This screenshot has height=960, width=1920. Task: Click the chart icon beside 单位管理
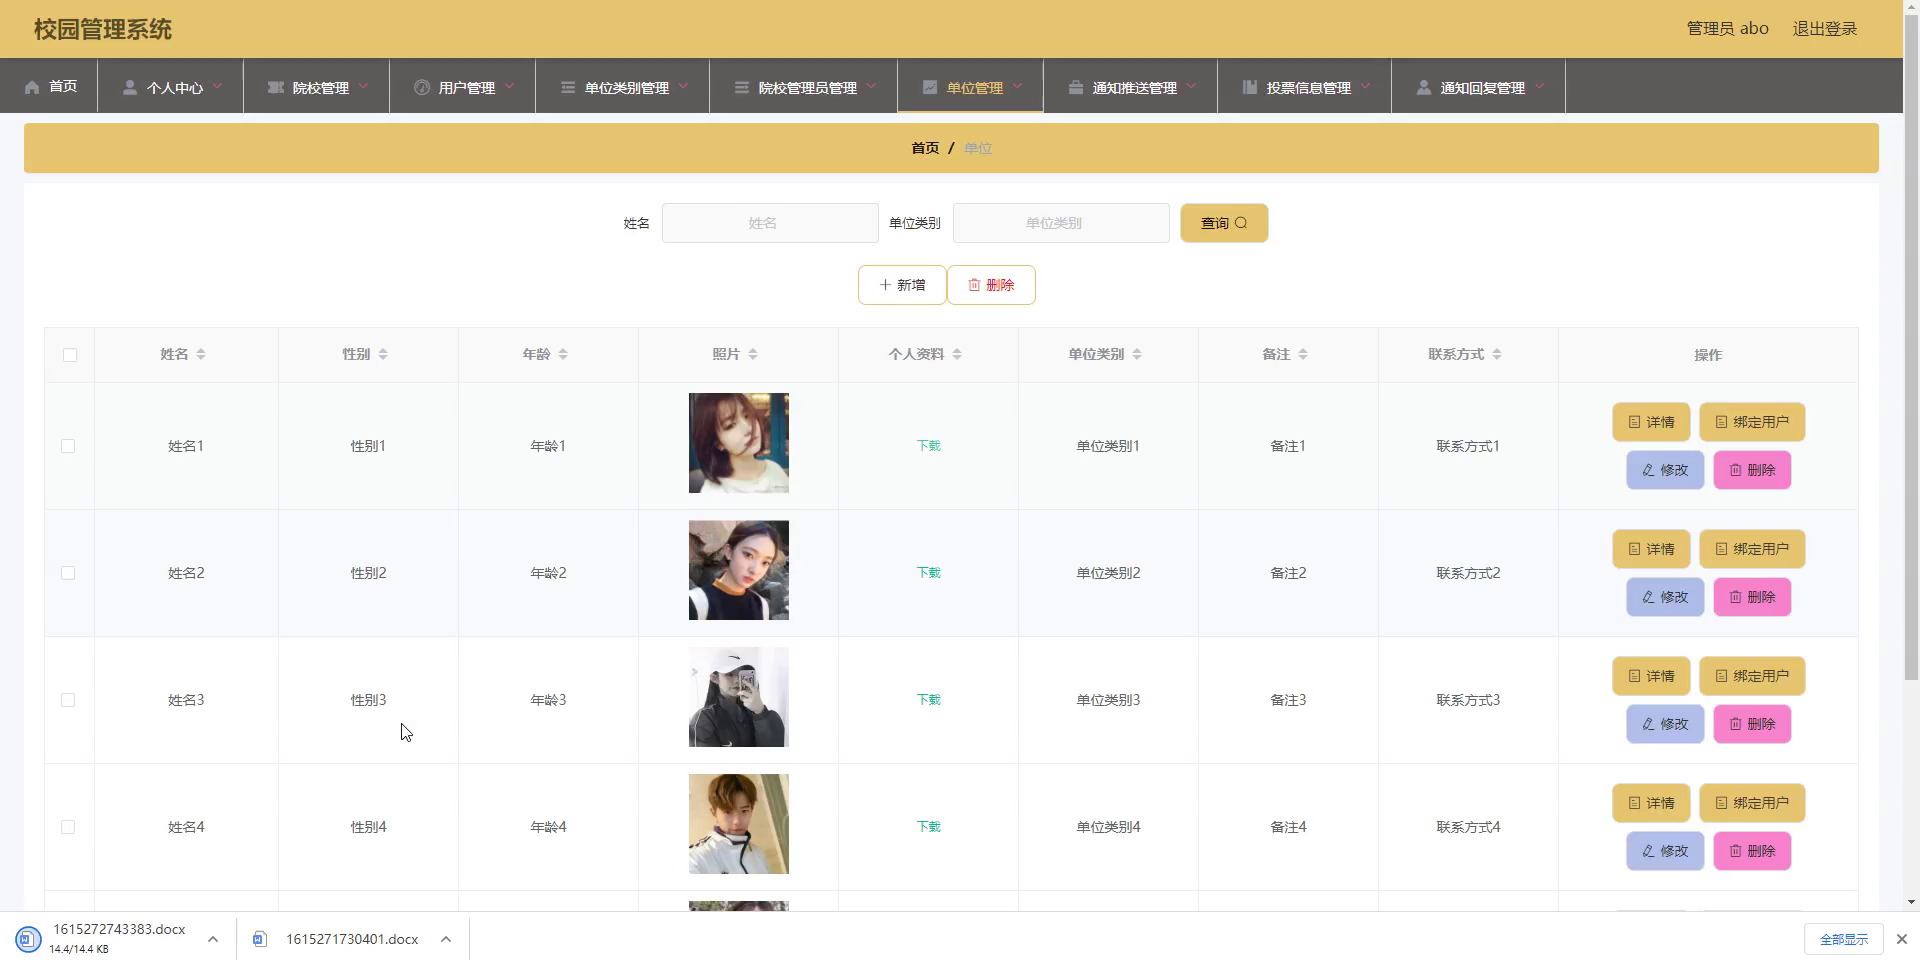(930, 88)
